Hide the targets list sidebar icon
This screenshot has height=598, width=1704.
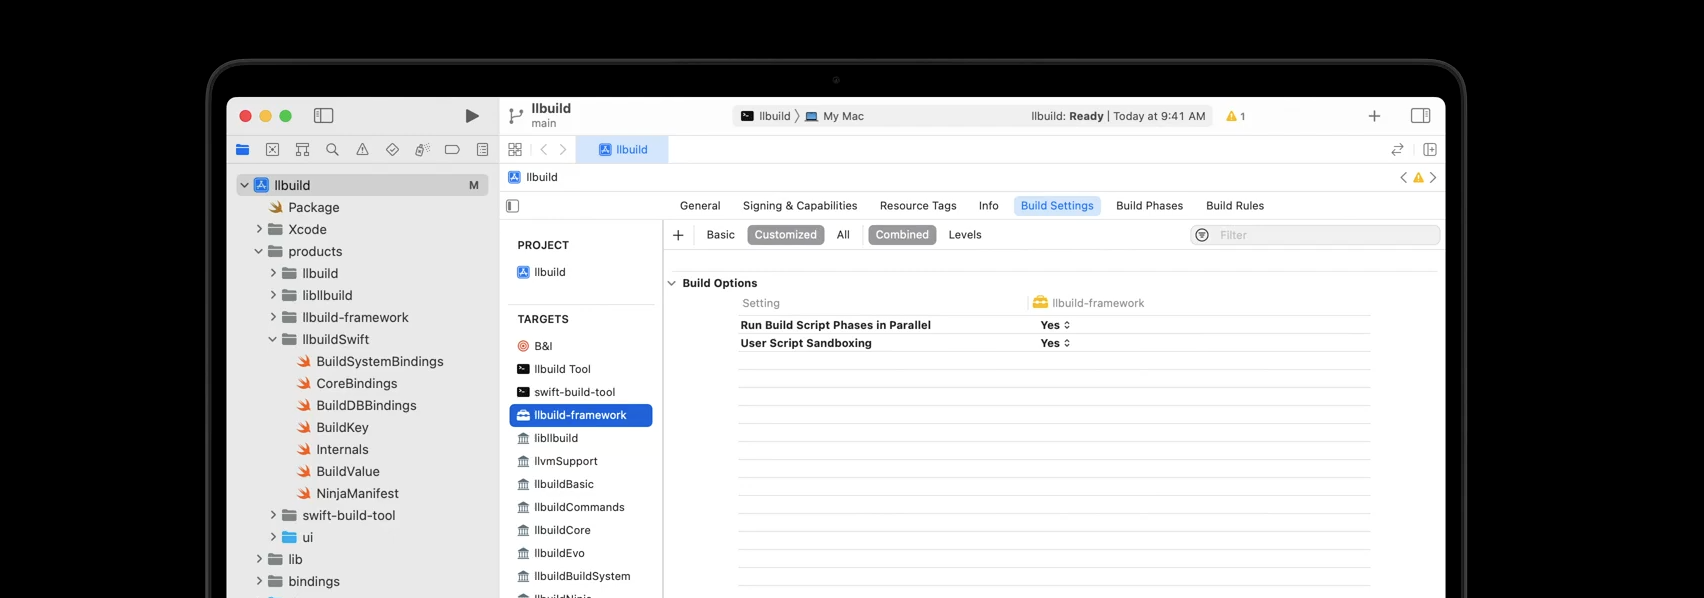(x=513, y=206)
